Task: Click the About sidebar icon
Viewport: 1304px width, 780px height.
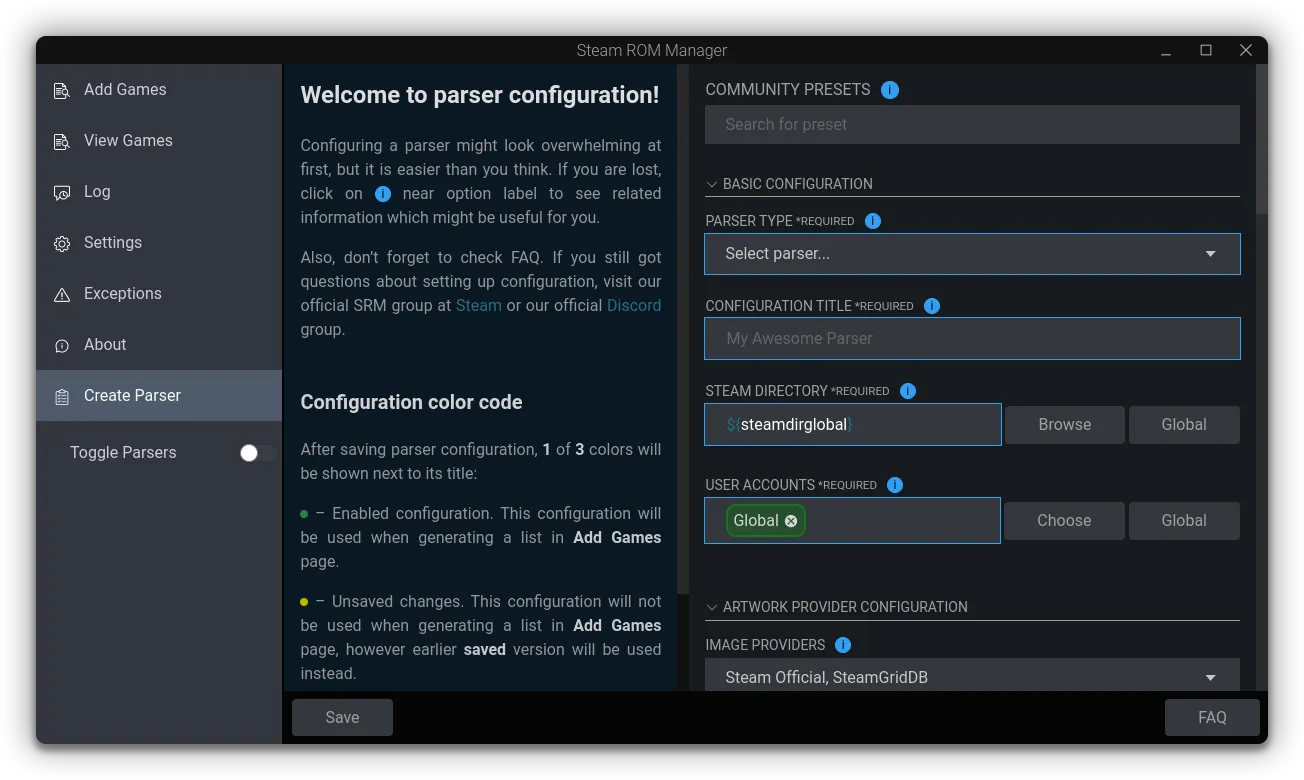Action: (x=62, y=345)
